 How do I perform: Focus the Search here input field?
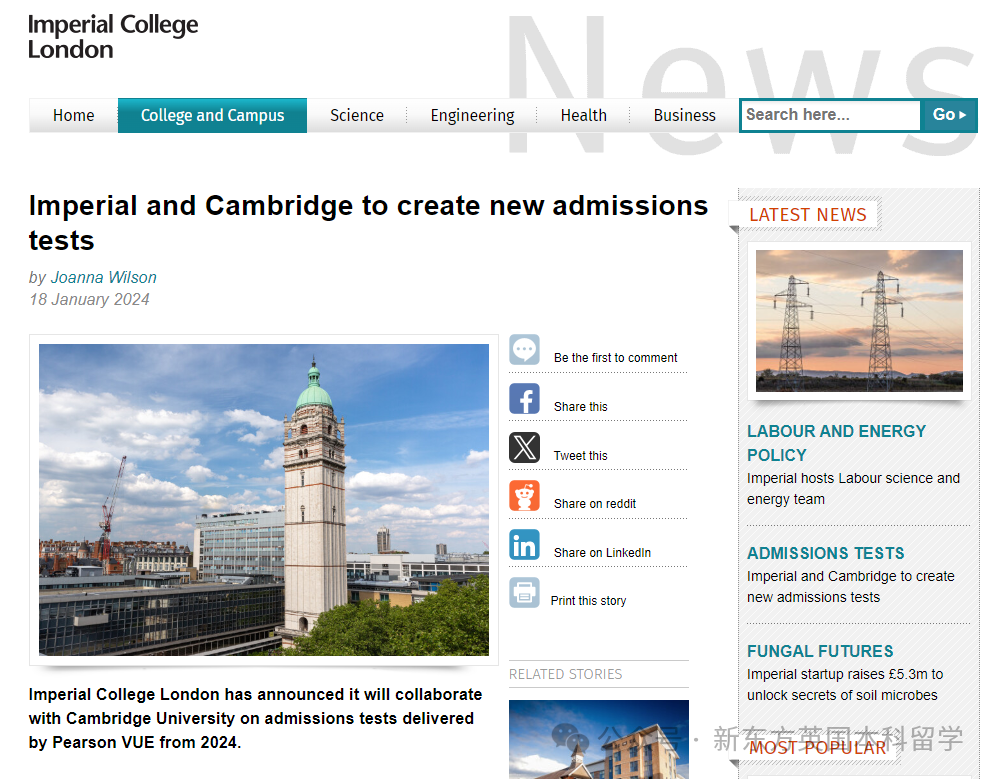[829, 115]
